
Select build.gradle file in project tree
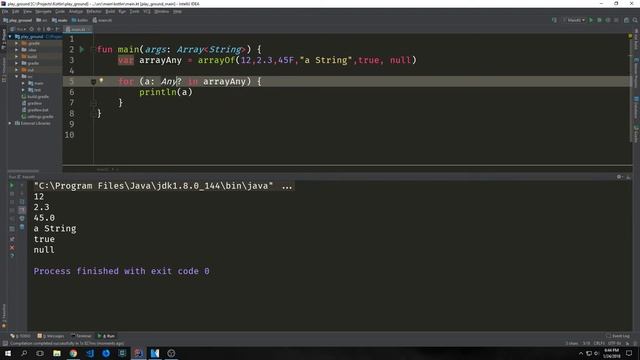[x=35, y=97]
